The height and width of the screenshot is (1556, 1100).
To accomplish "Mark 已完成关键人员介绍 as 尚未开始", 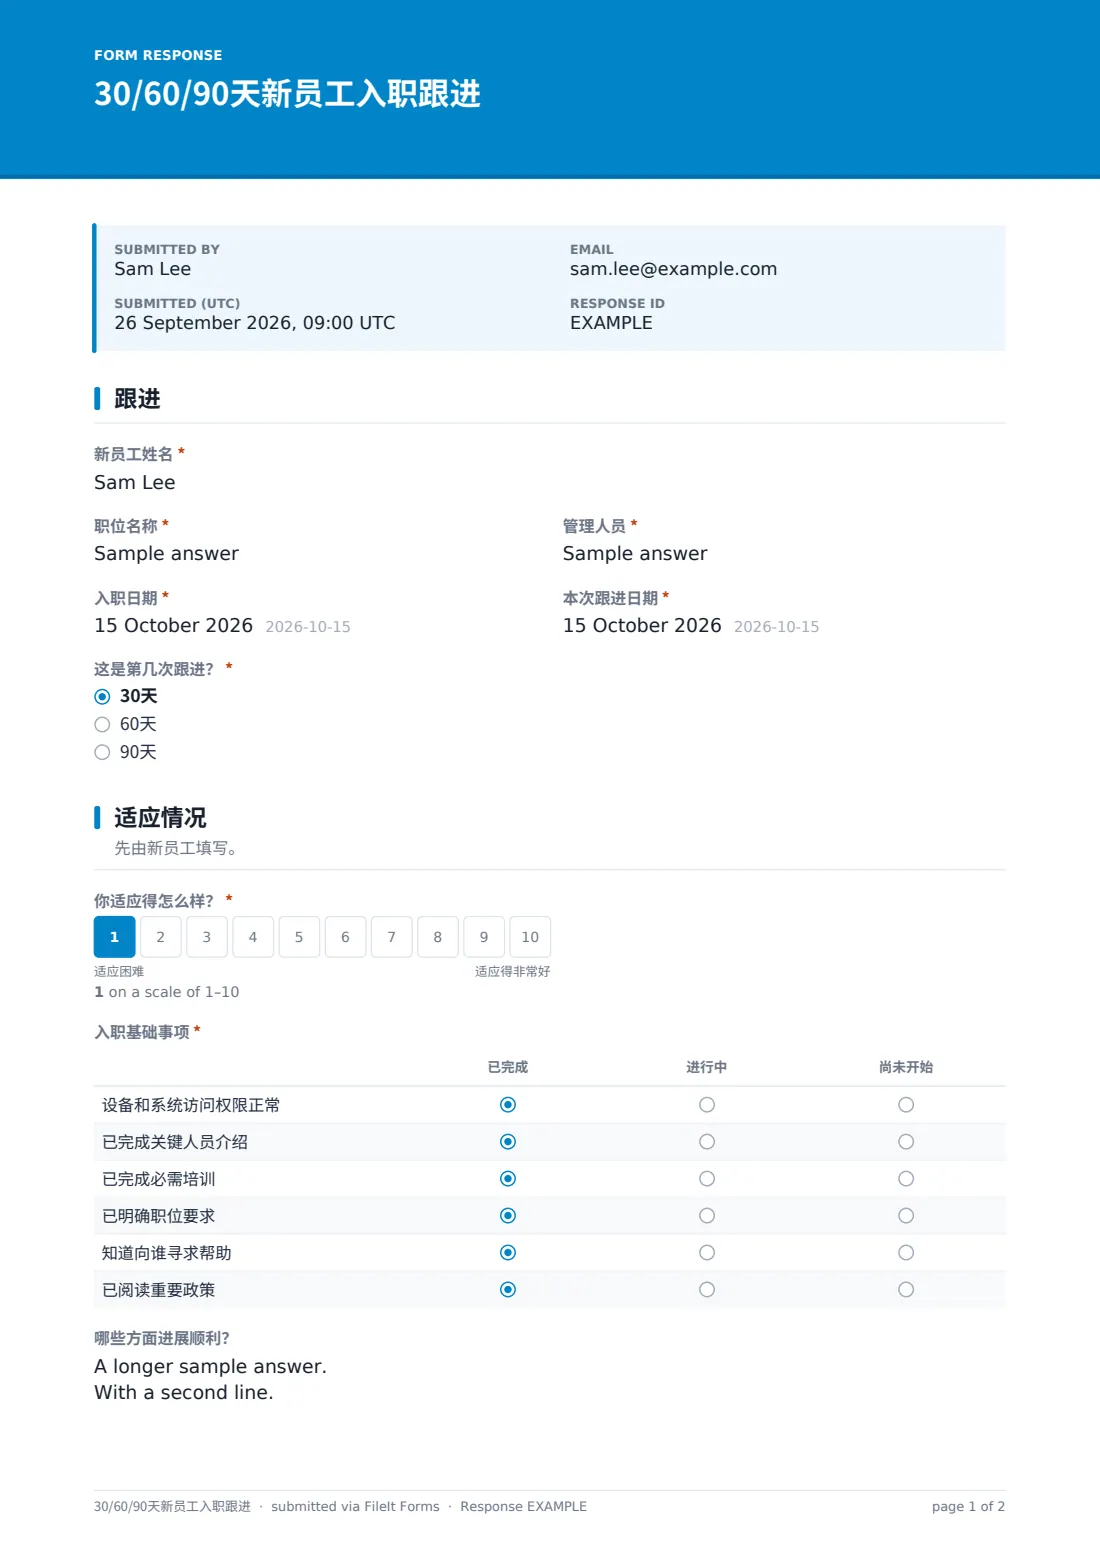I will point(906,1142).
